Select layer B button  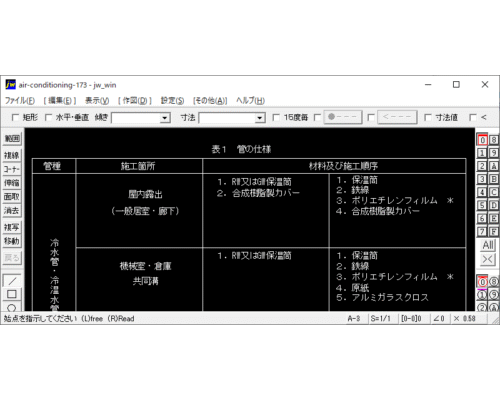tap(494, 179)
